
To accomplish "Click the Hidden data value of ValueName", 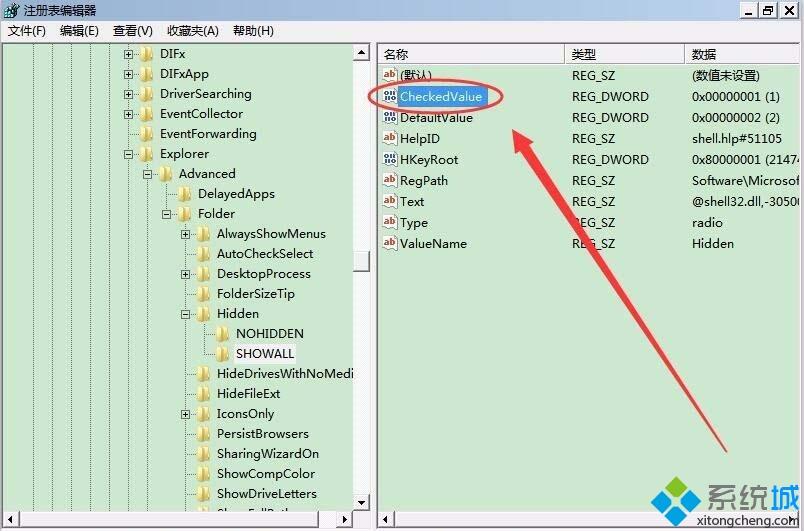I will [713, 243].
